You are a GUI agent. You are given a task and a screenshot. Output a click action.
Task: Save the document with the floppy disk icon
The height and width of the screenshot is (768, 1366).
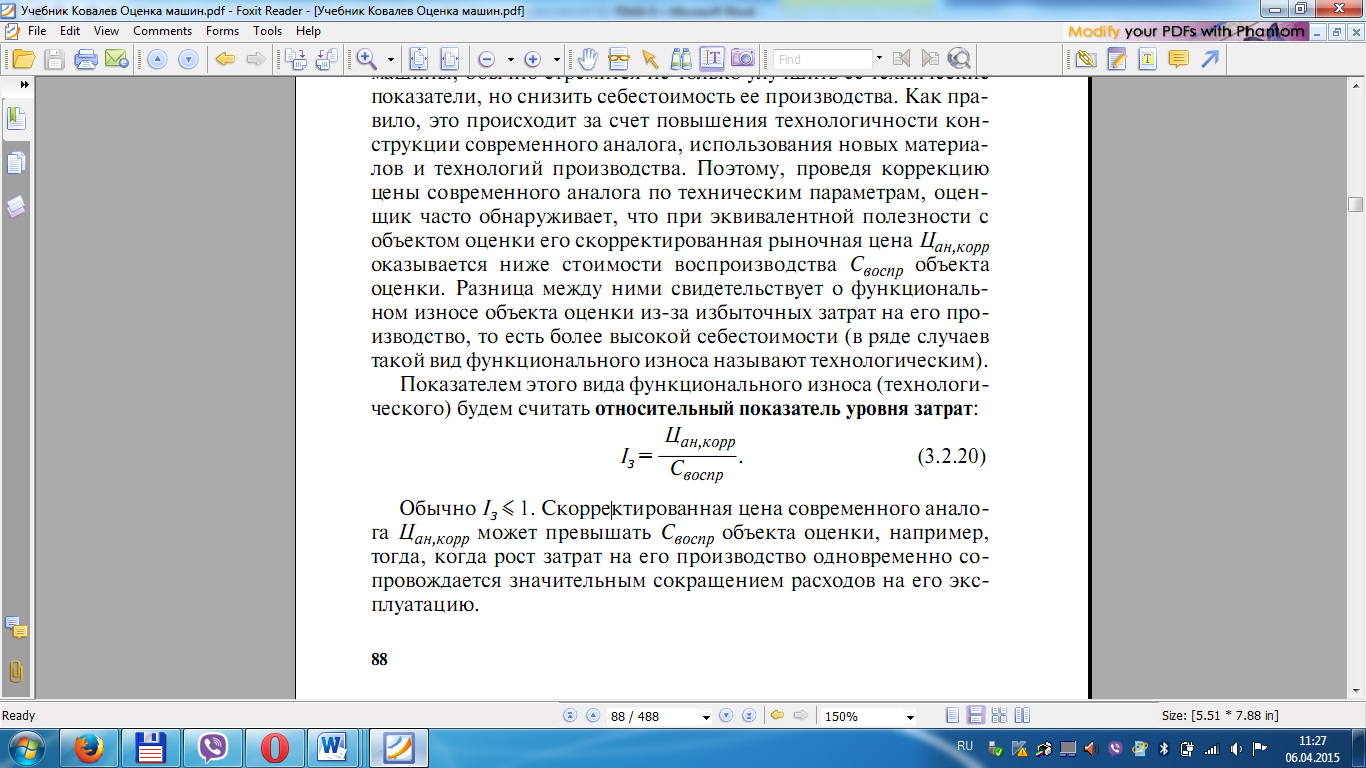54,58
